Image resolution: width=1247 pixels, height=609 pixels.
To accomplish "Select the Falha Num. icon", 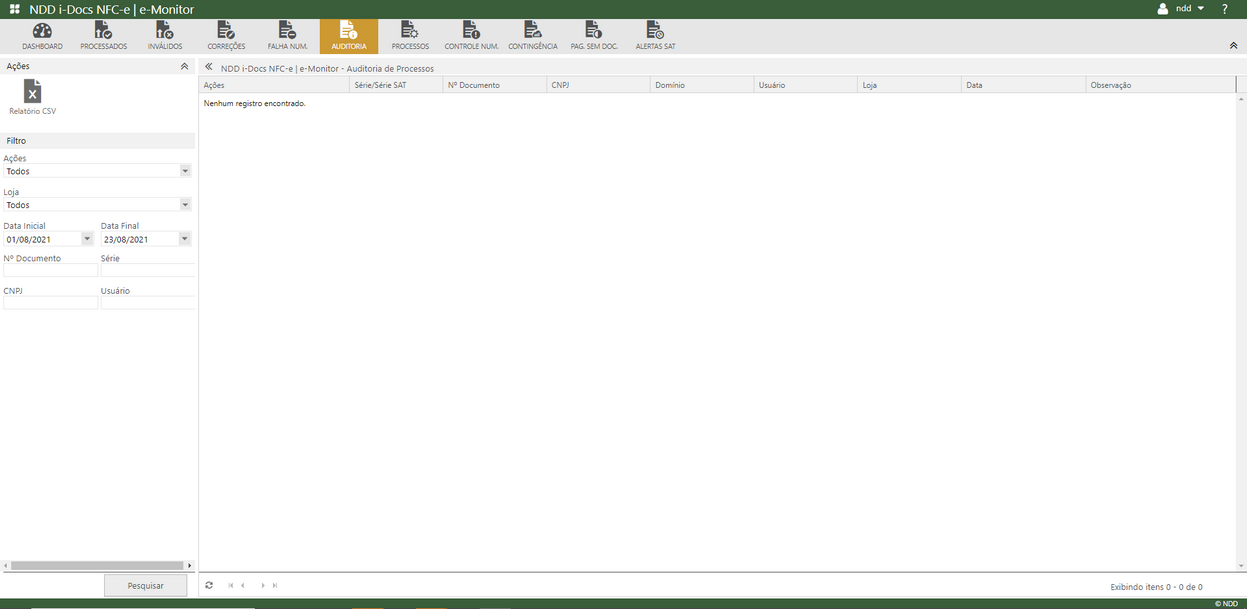I will click(x=287, y=35).
